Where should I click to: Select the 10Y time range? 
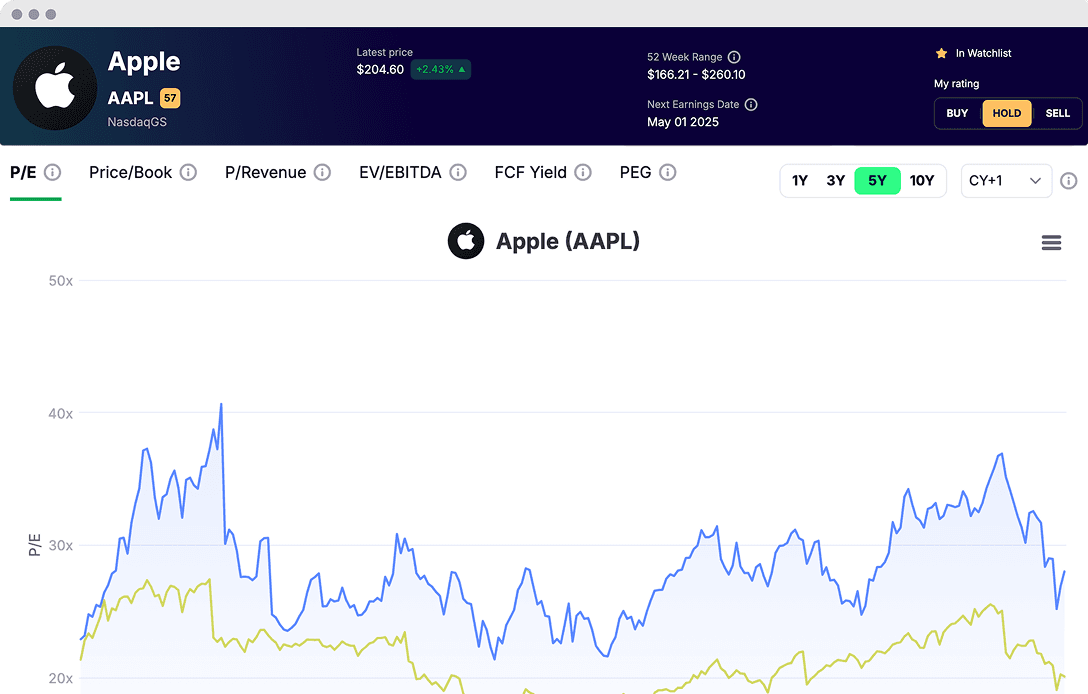(921, 180)
